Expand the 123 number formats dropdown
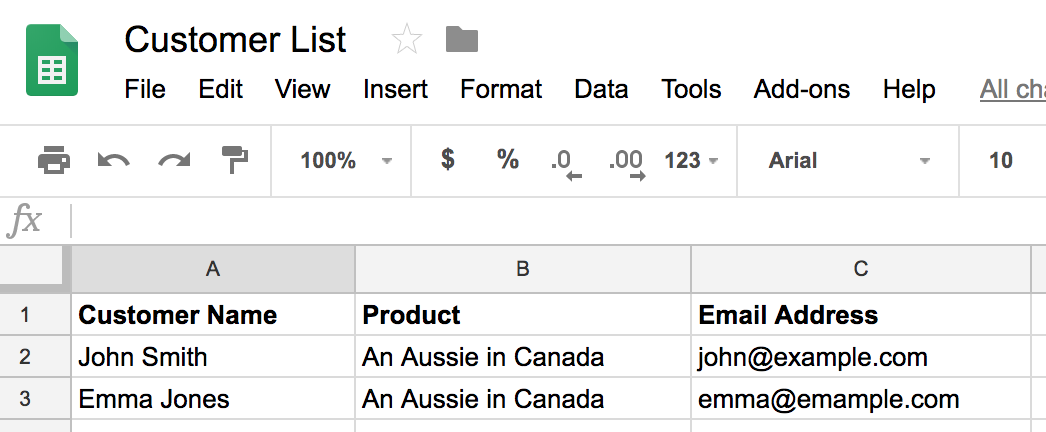1046x432 pixels. [691, 161]
